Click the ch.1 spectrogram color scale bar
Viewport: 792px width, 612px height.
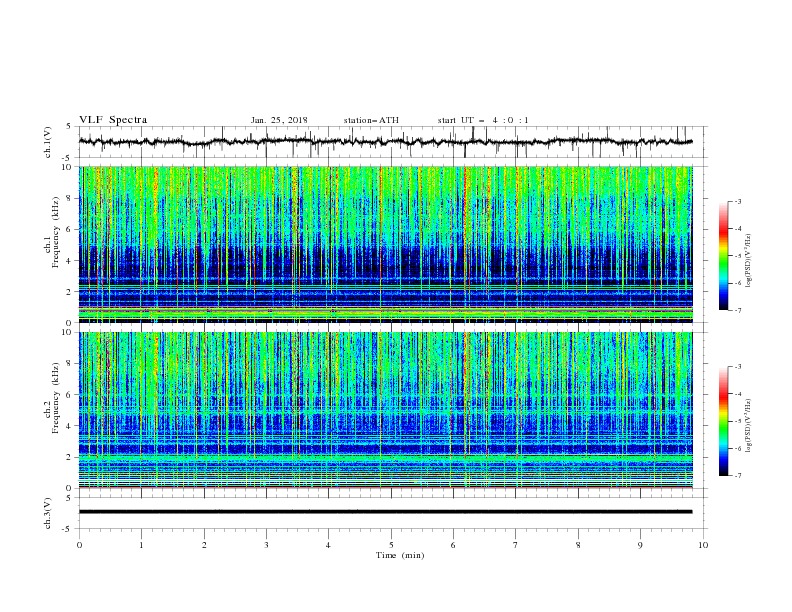[723, 256]
